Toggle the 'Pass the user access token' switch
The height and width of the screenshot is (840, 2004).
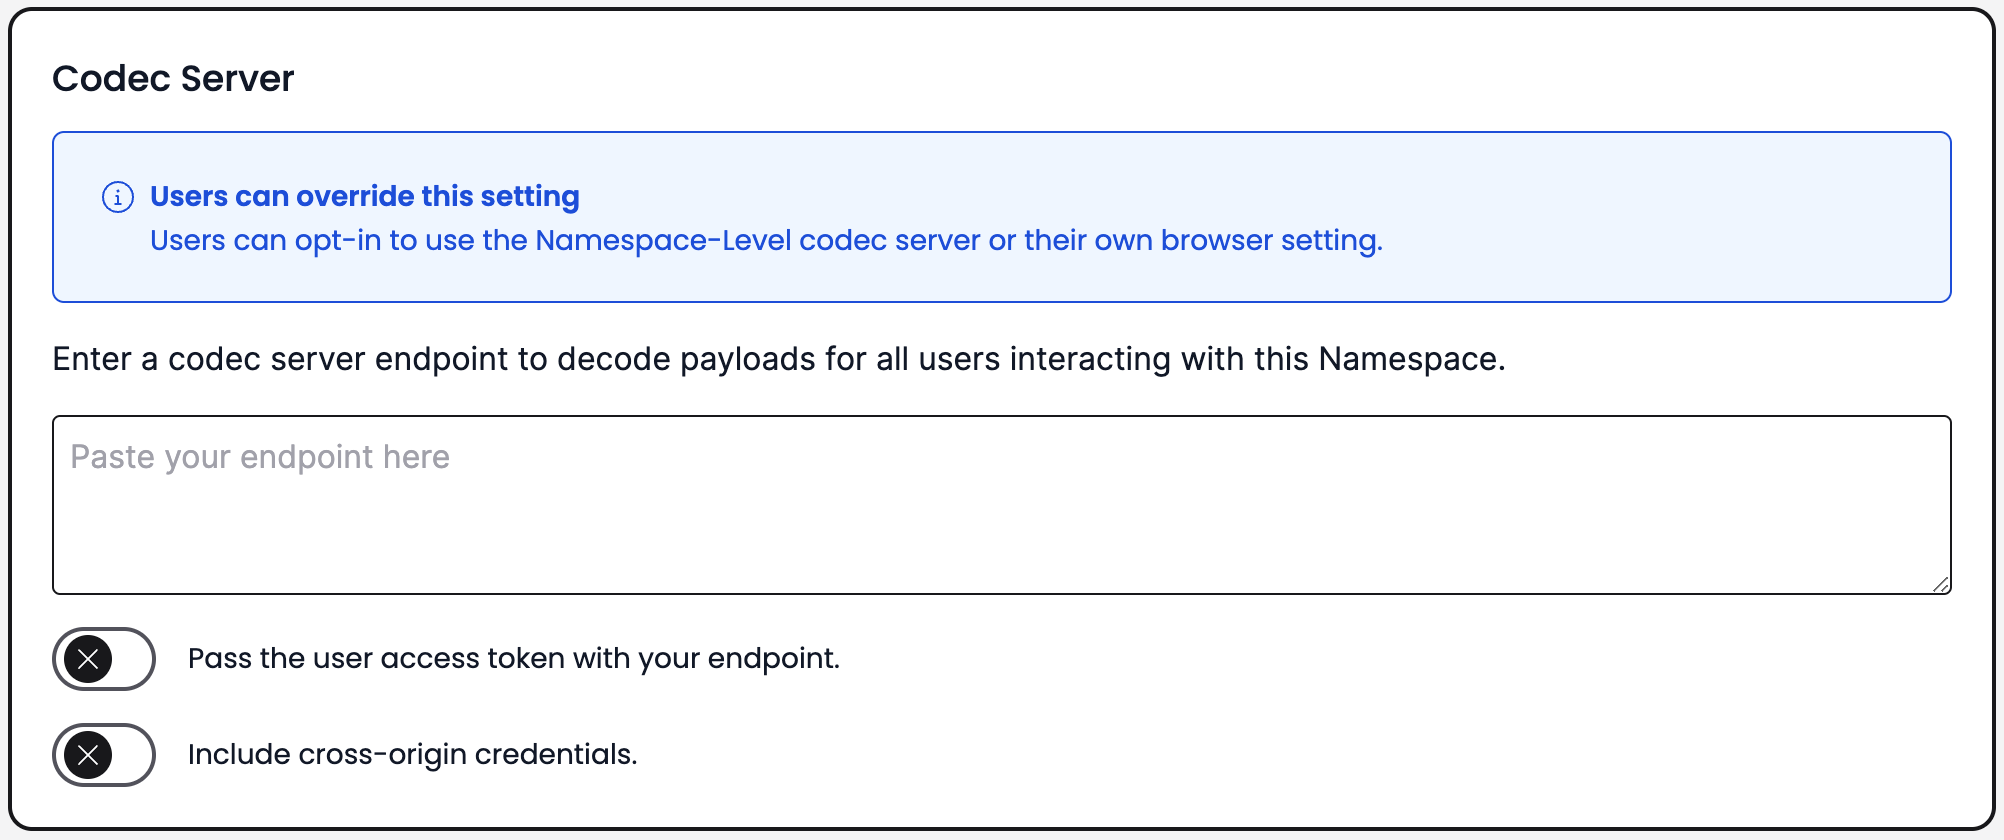(x=103, y=658)
